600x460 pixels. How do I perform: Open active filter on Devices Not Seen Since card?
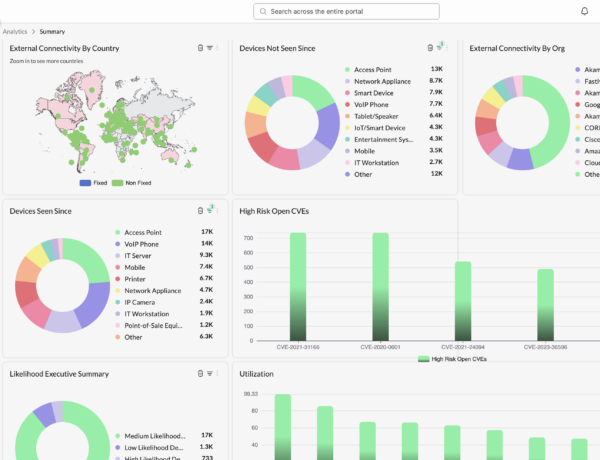tap(440, 47)
